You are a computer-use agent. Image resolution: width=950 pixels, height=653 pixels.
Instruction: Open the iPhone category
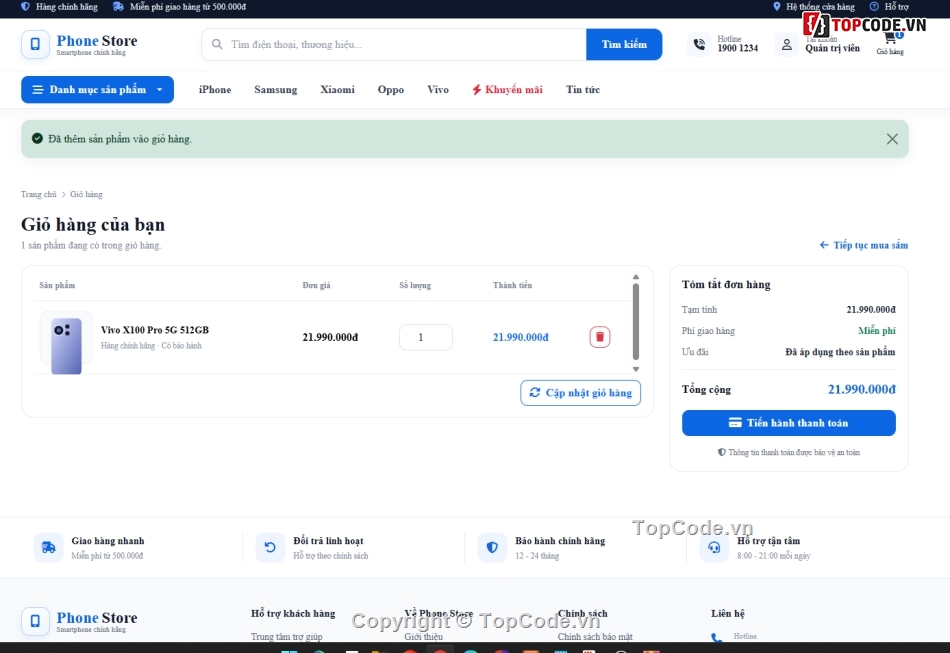pyautogui.click(x=215, y=90)
